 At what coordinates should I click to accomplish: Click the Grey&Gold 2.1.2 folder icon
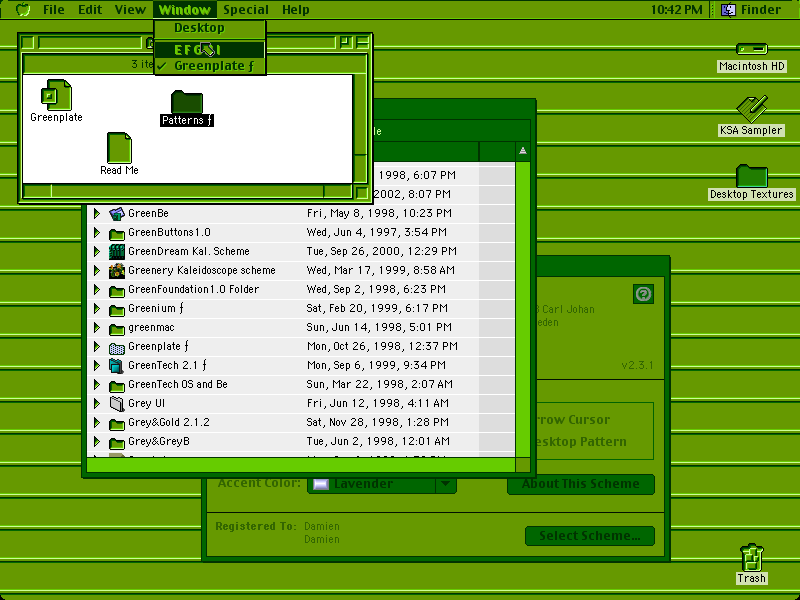click(x=117, y=423)
